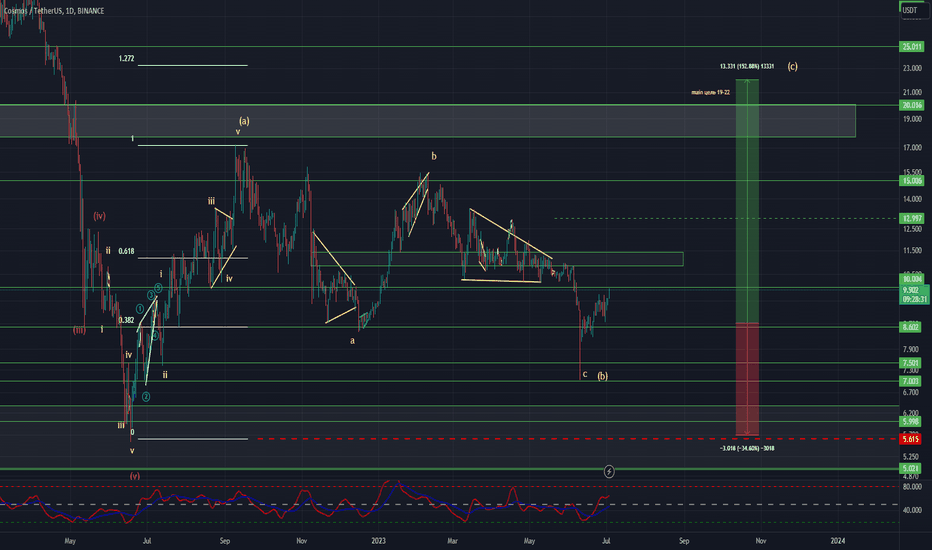Screen dimensions: 932x550
Task: Select the 15.006 price level label
Action: click(912, 181)
